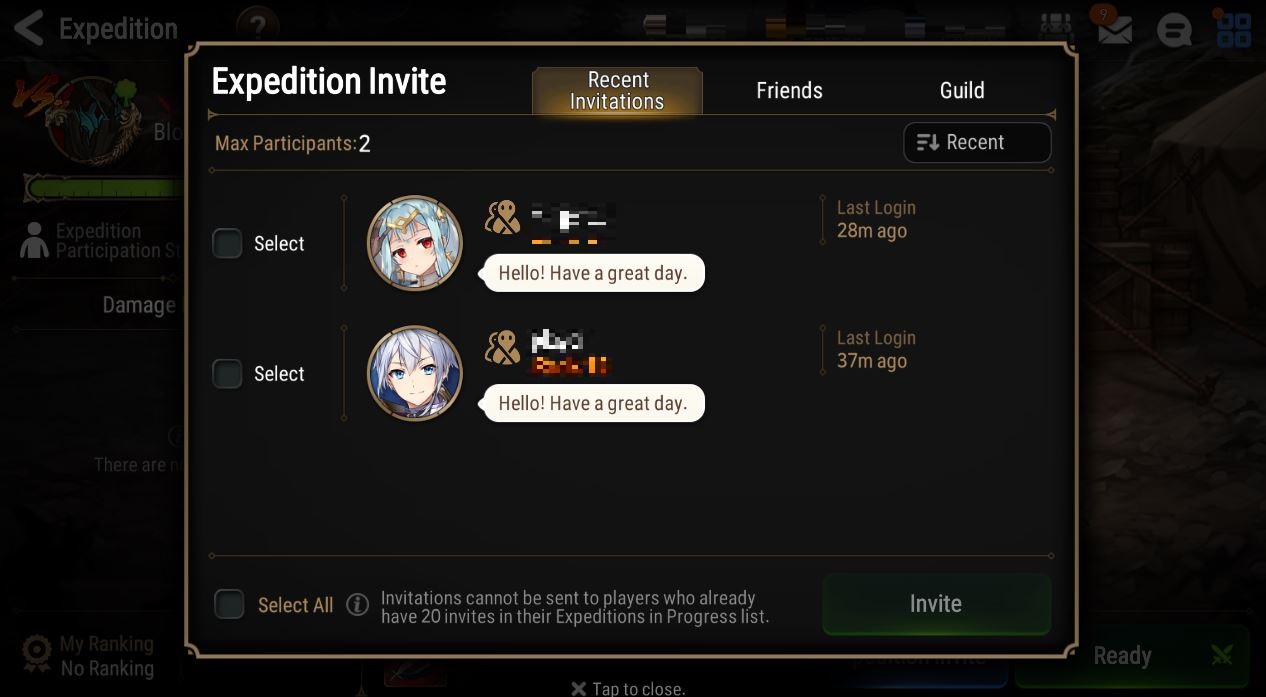Click the green Invite button
Image resolution: width=1266 pixels, height=697 pixels.
(936, 604)
